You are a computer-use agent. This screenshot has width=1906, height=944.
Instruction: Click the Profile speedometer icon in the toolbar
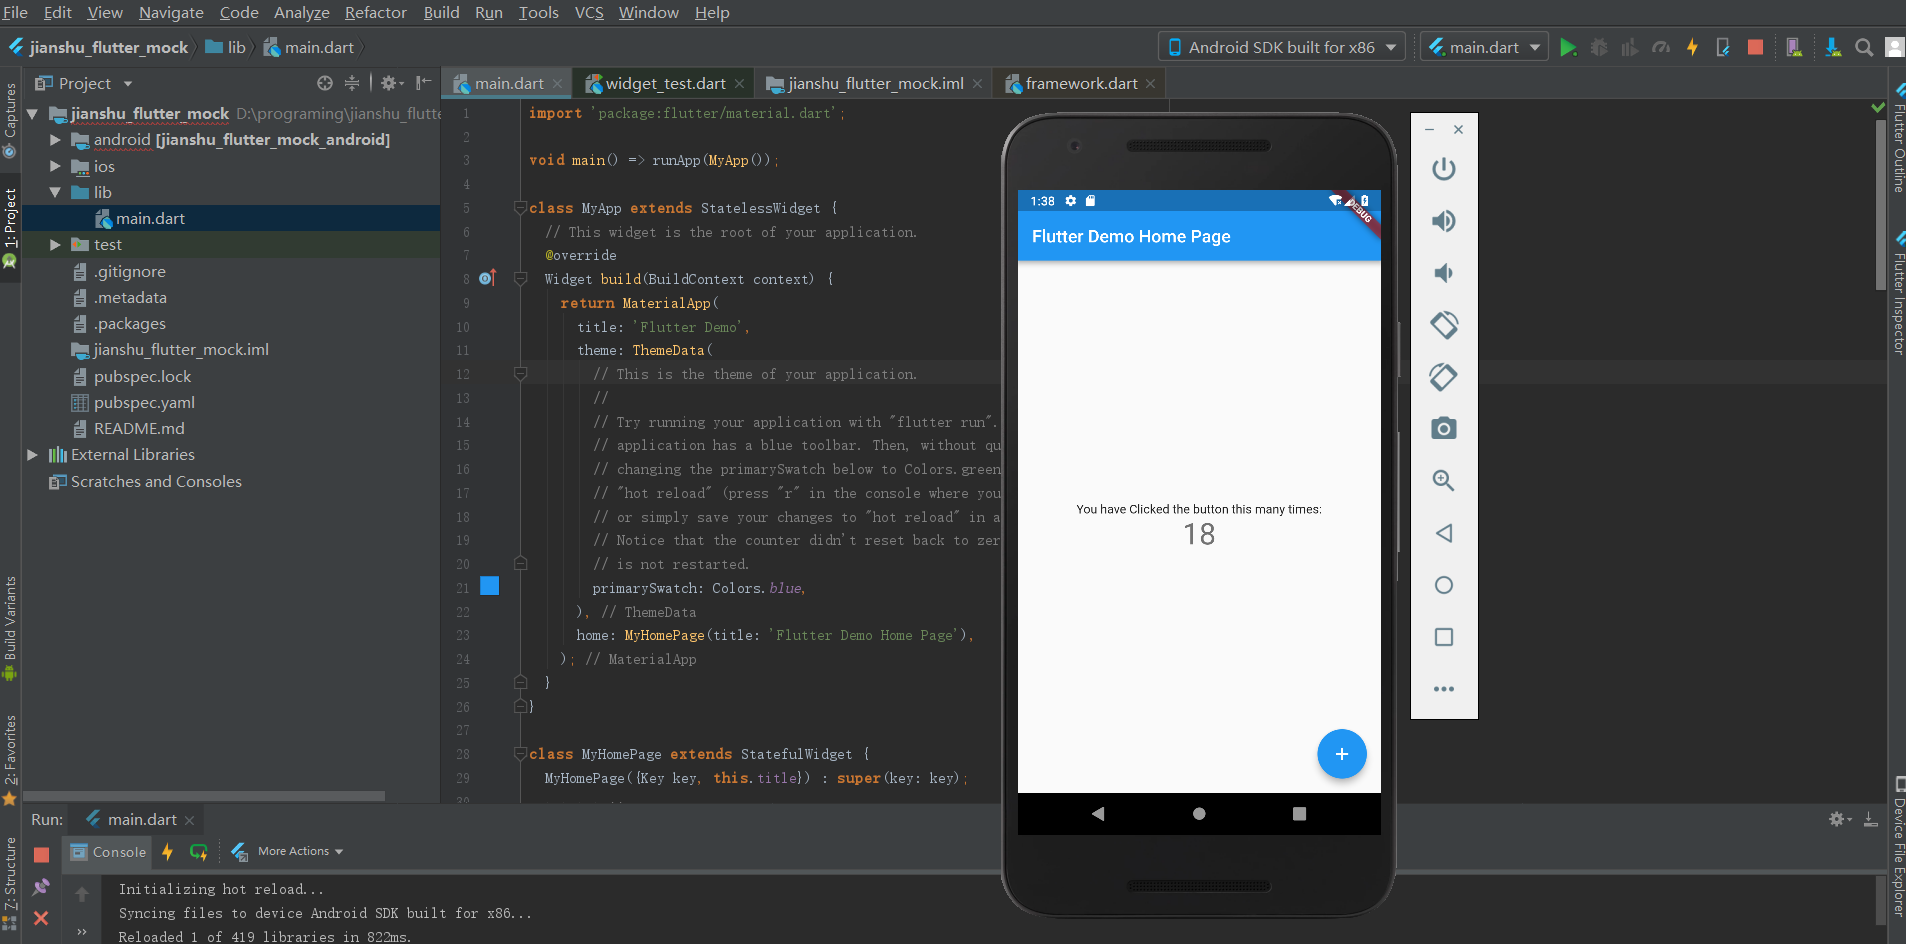point(1661,47)
